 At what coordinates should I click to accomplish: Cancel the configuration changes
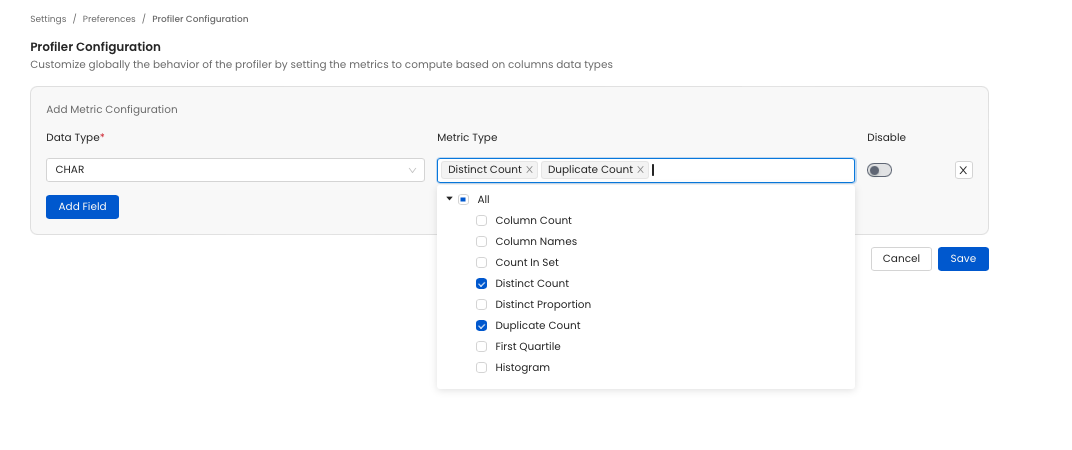point(901,259)
